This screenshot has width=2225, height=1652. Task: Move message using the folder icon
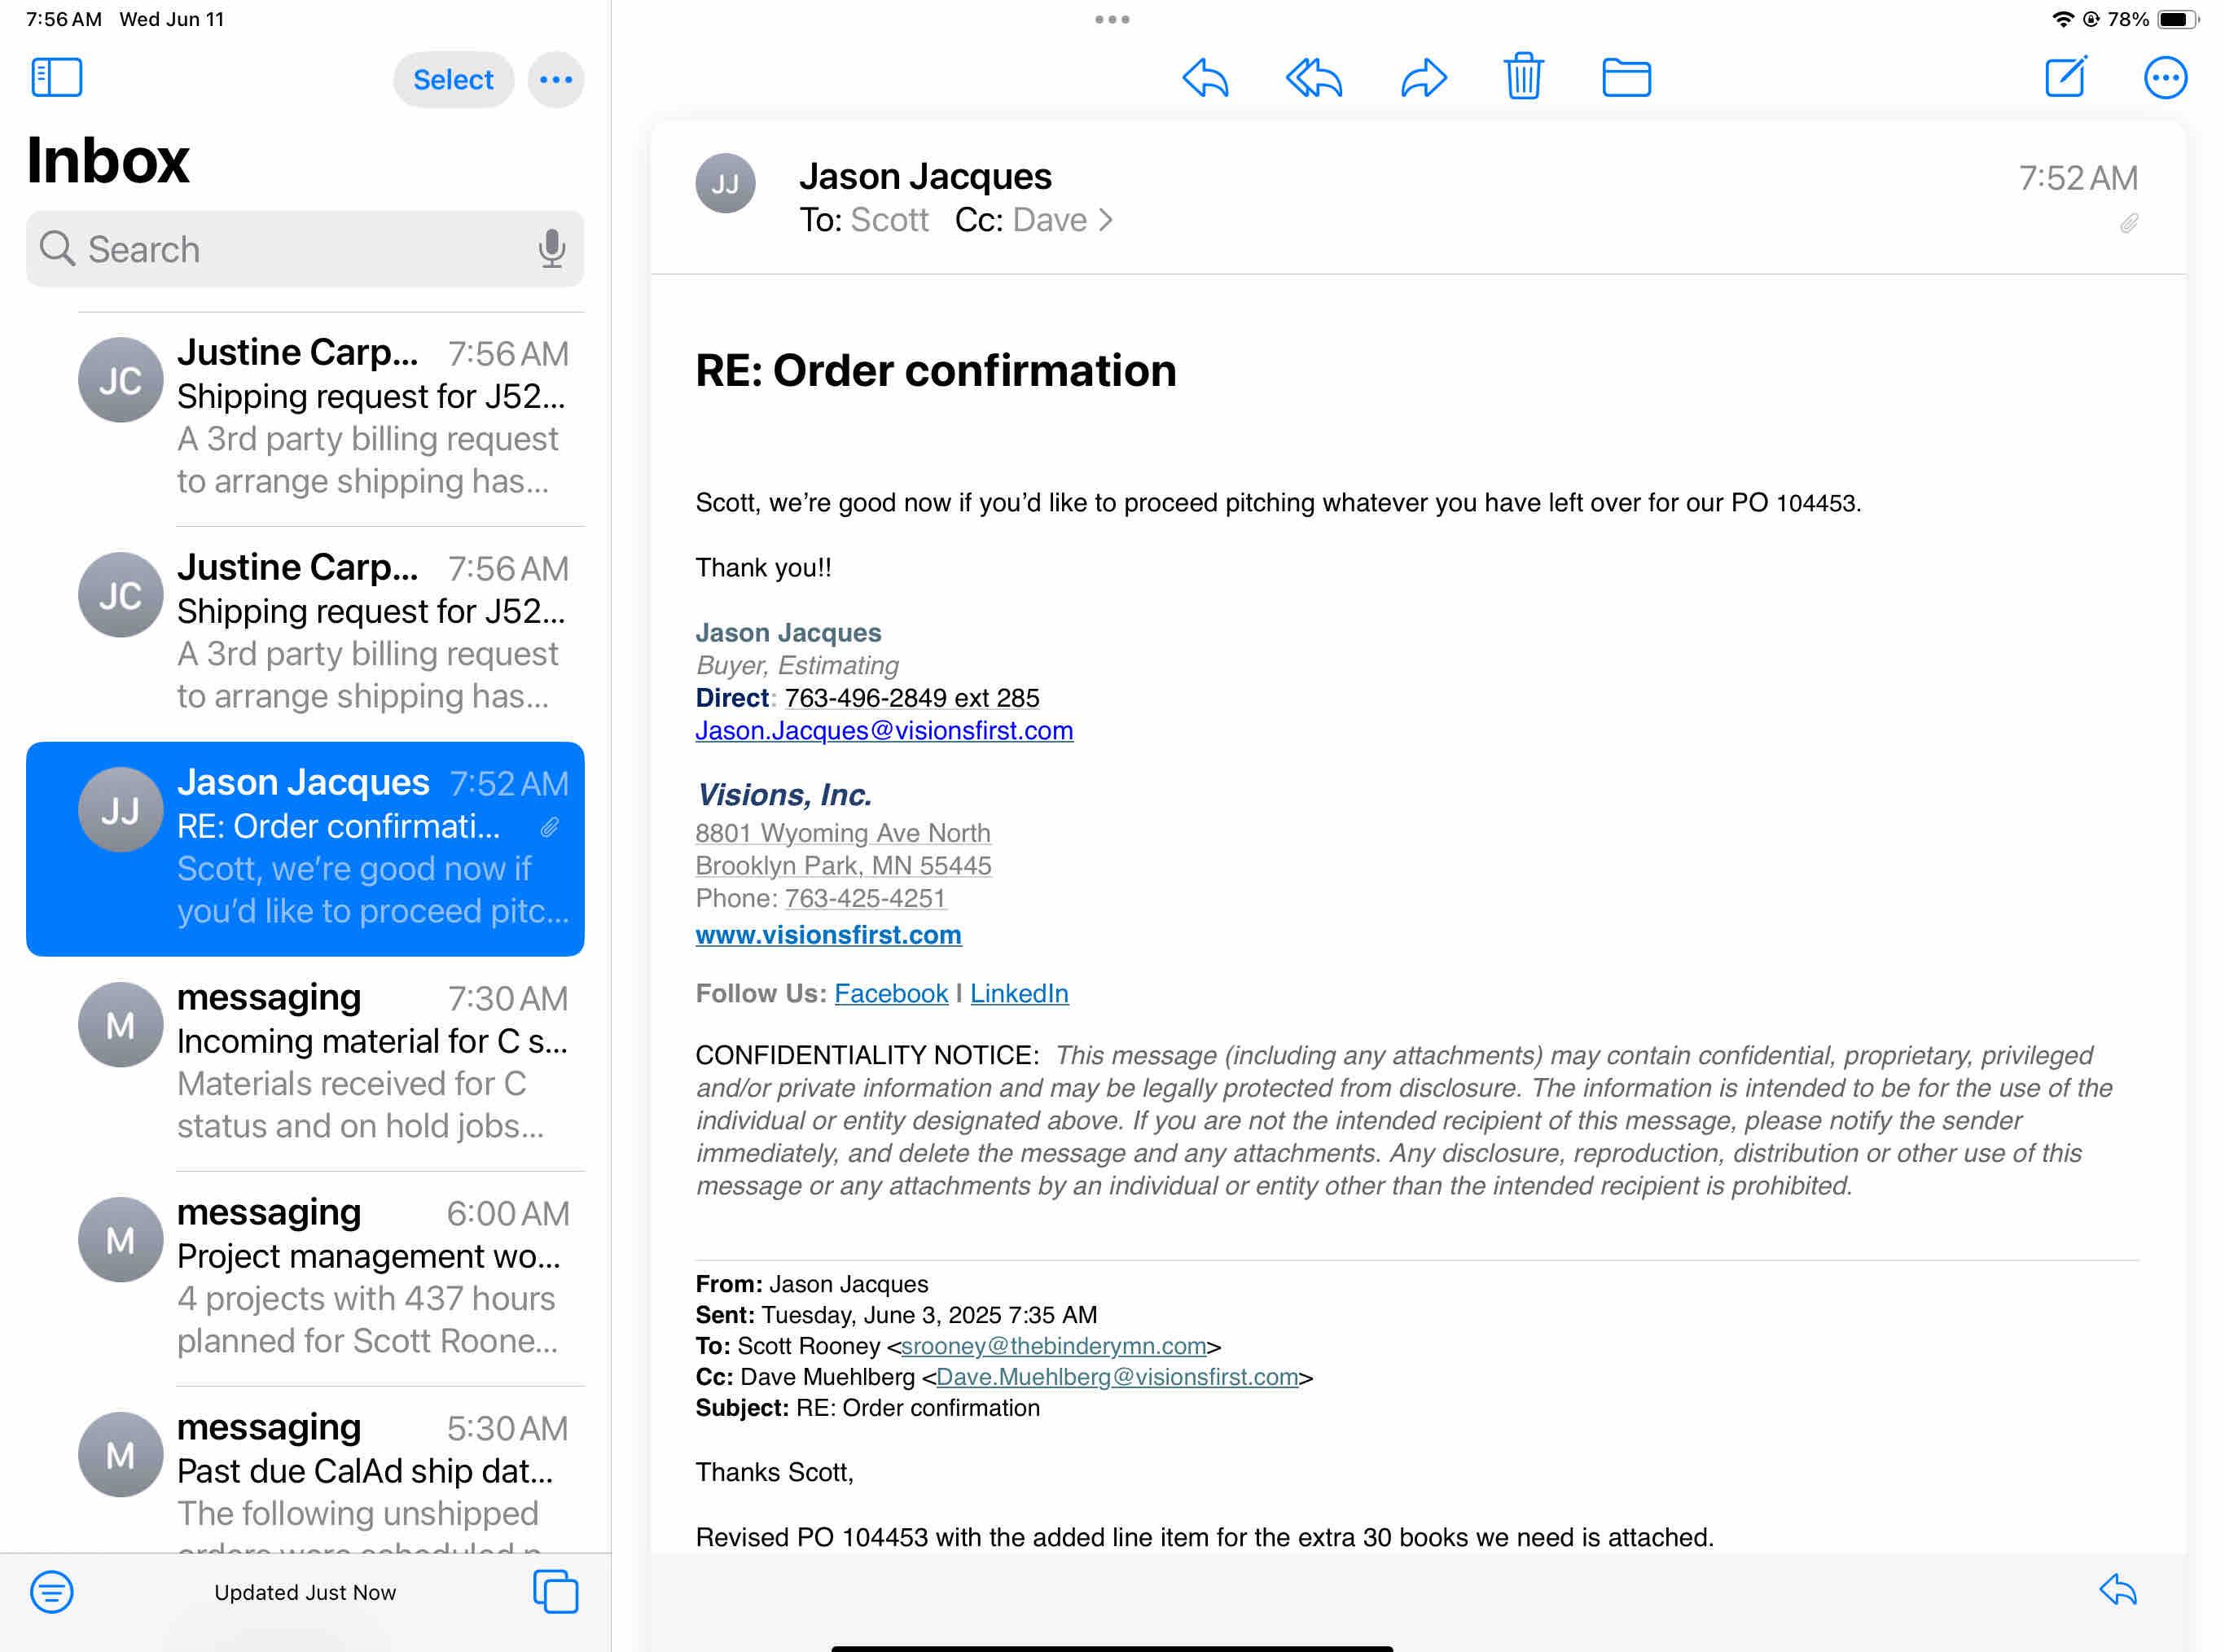(1626, 78)
